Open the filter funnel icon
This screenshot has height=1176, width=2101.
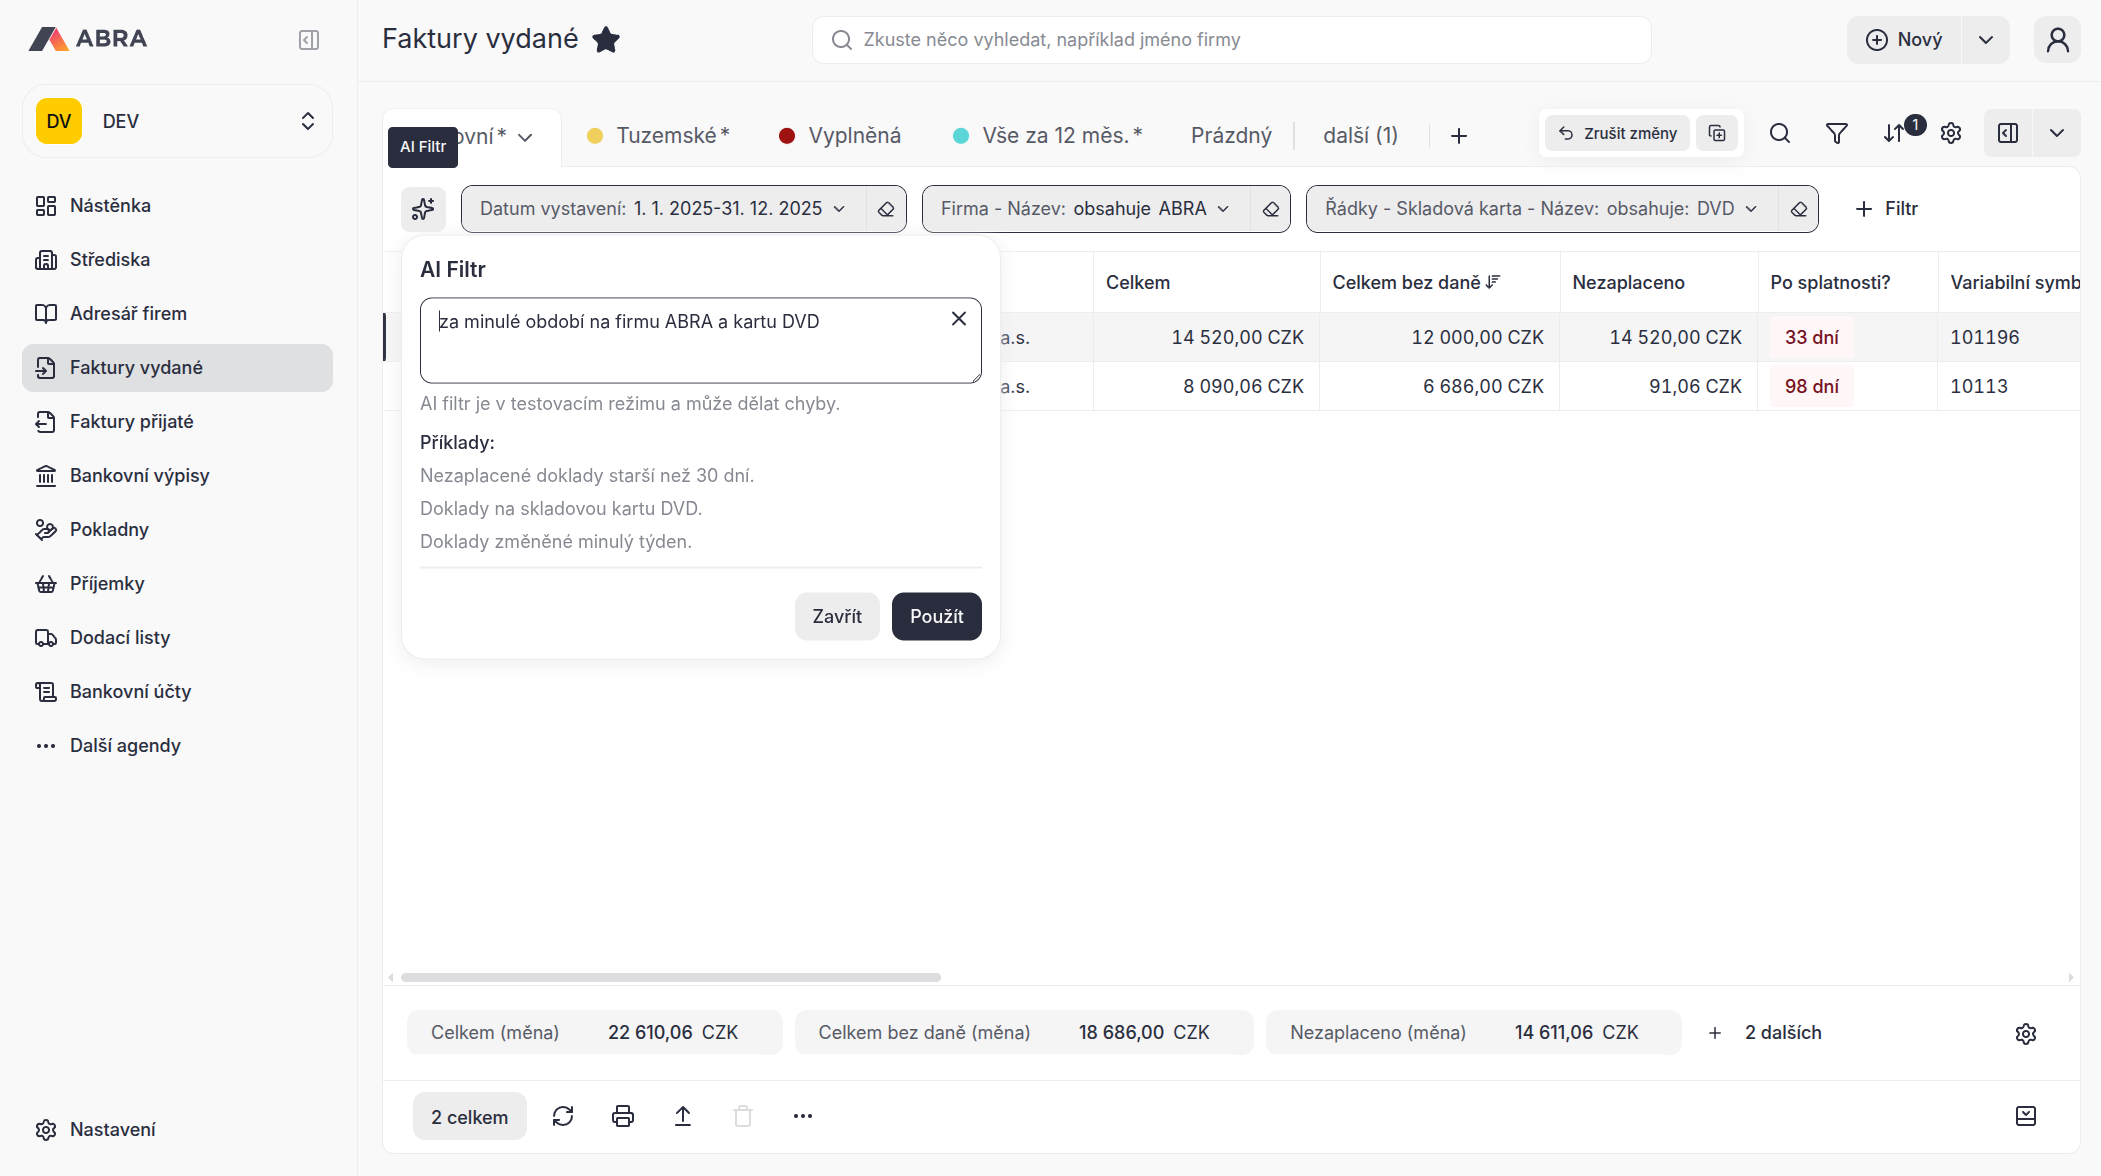(1836, 134)
